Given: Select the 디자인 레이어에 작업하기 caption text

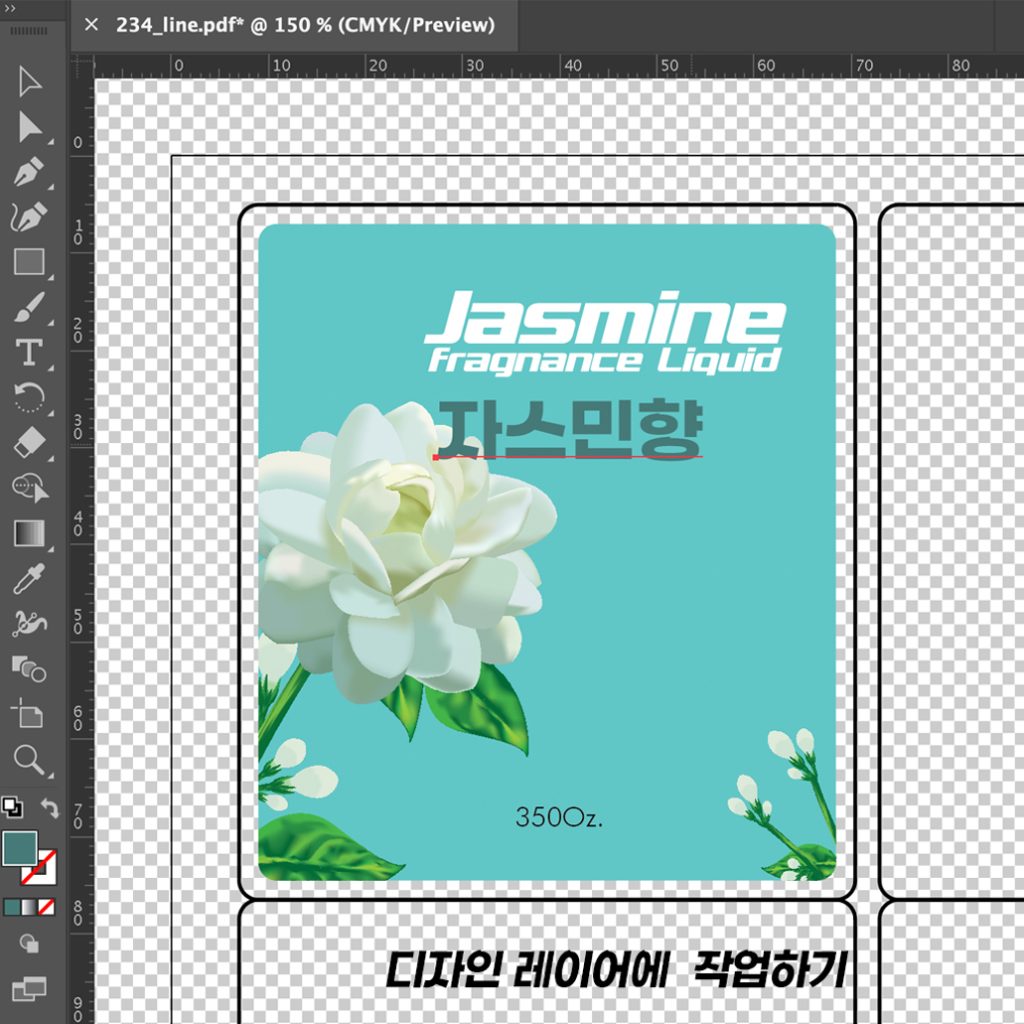Looking at the screenshot, I should pyautogui.click(x=616, y=969).
